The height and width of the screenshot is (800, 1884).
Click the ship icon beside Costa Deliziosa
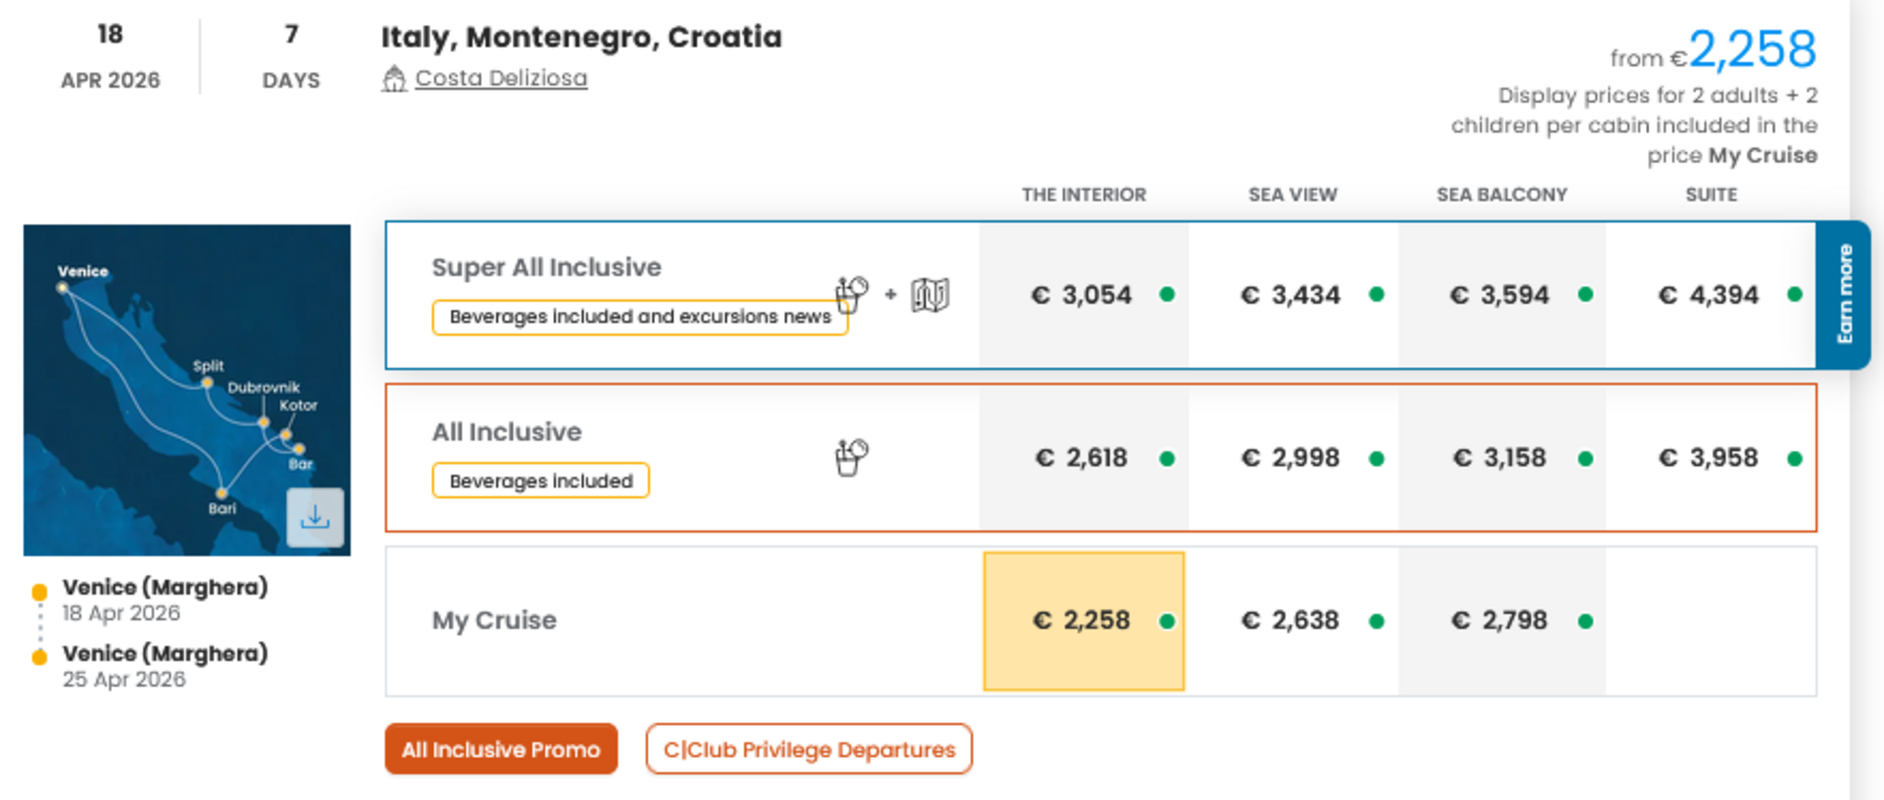tap(394, 79)
